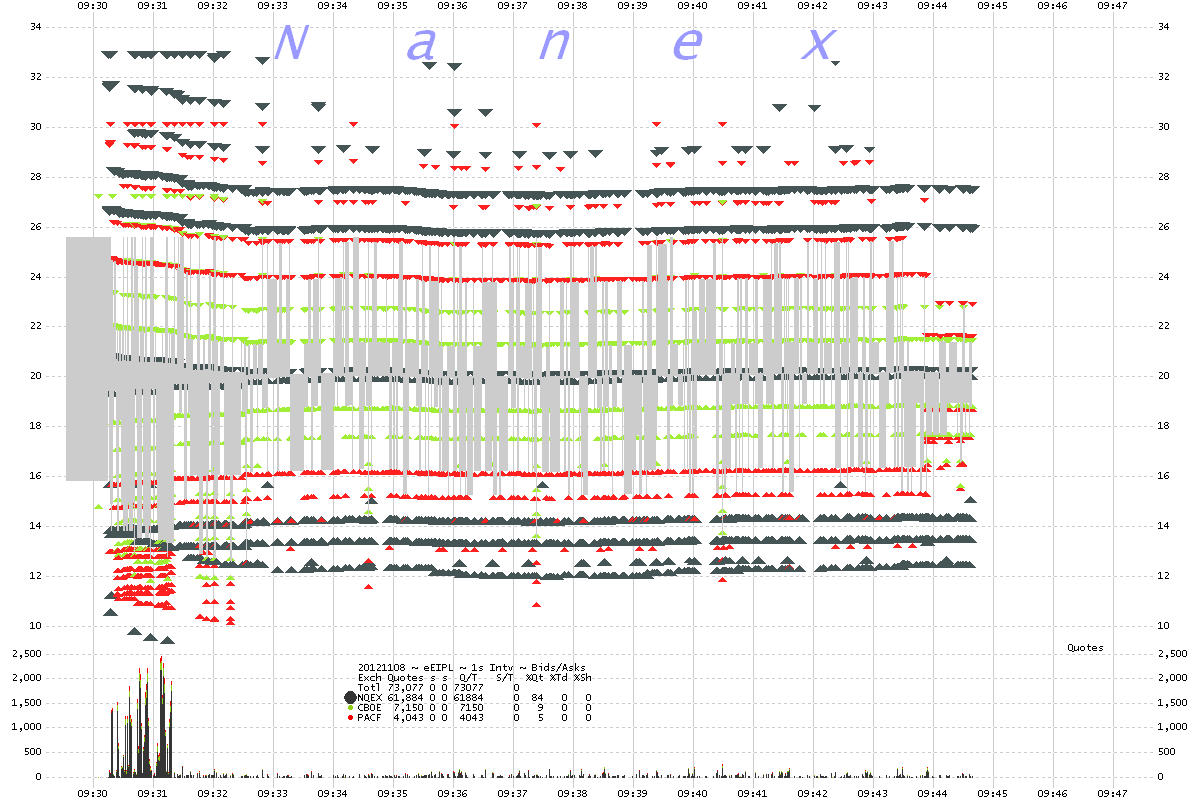Screen dimensions: 1200x800
Task: Click the green CBOE legend dot
Action: point(350,707)
